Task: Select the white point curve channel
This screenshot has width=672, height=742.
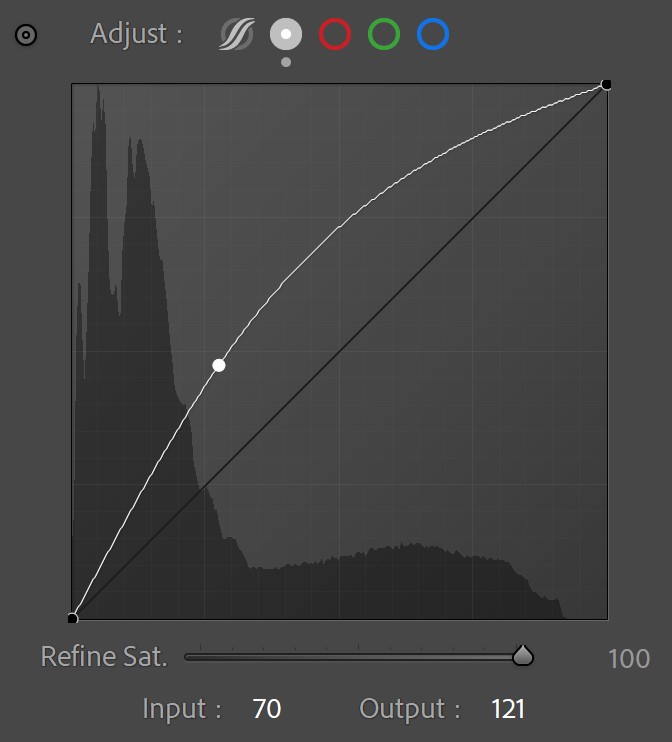Action: [x=286, y=35]
